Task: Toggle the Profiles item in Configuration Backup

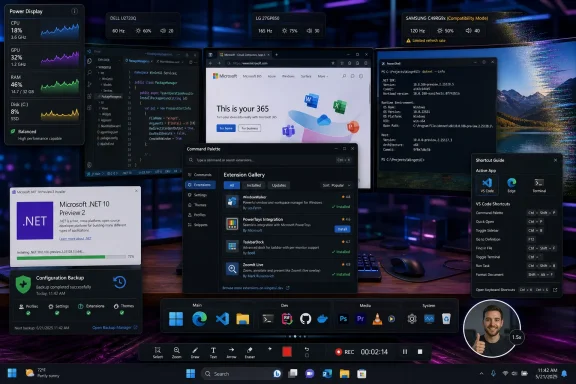Action: coord(28,309)
